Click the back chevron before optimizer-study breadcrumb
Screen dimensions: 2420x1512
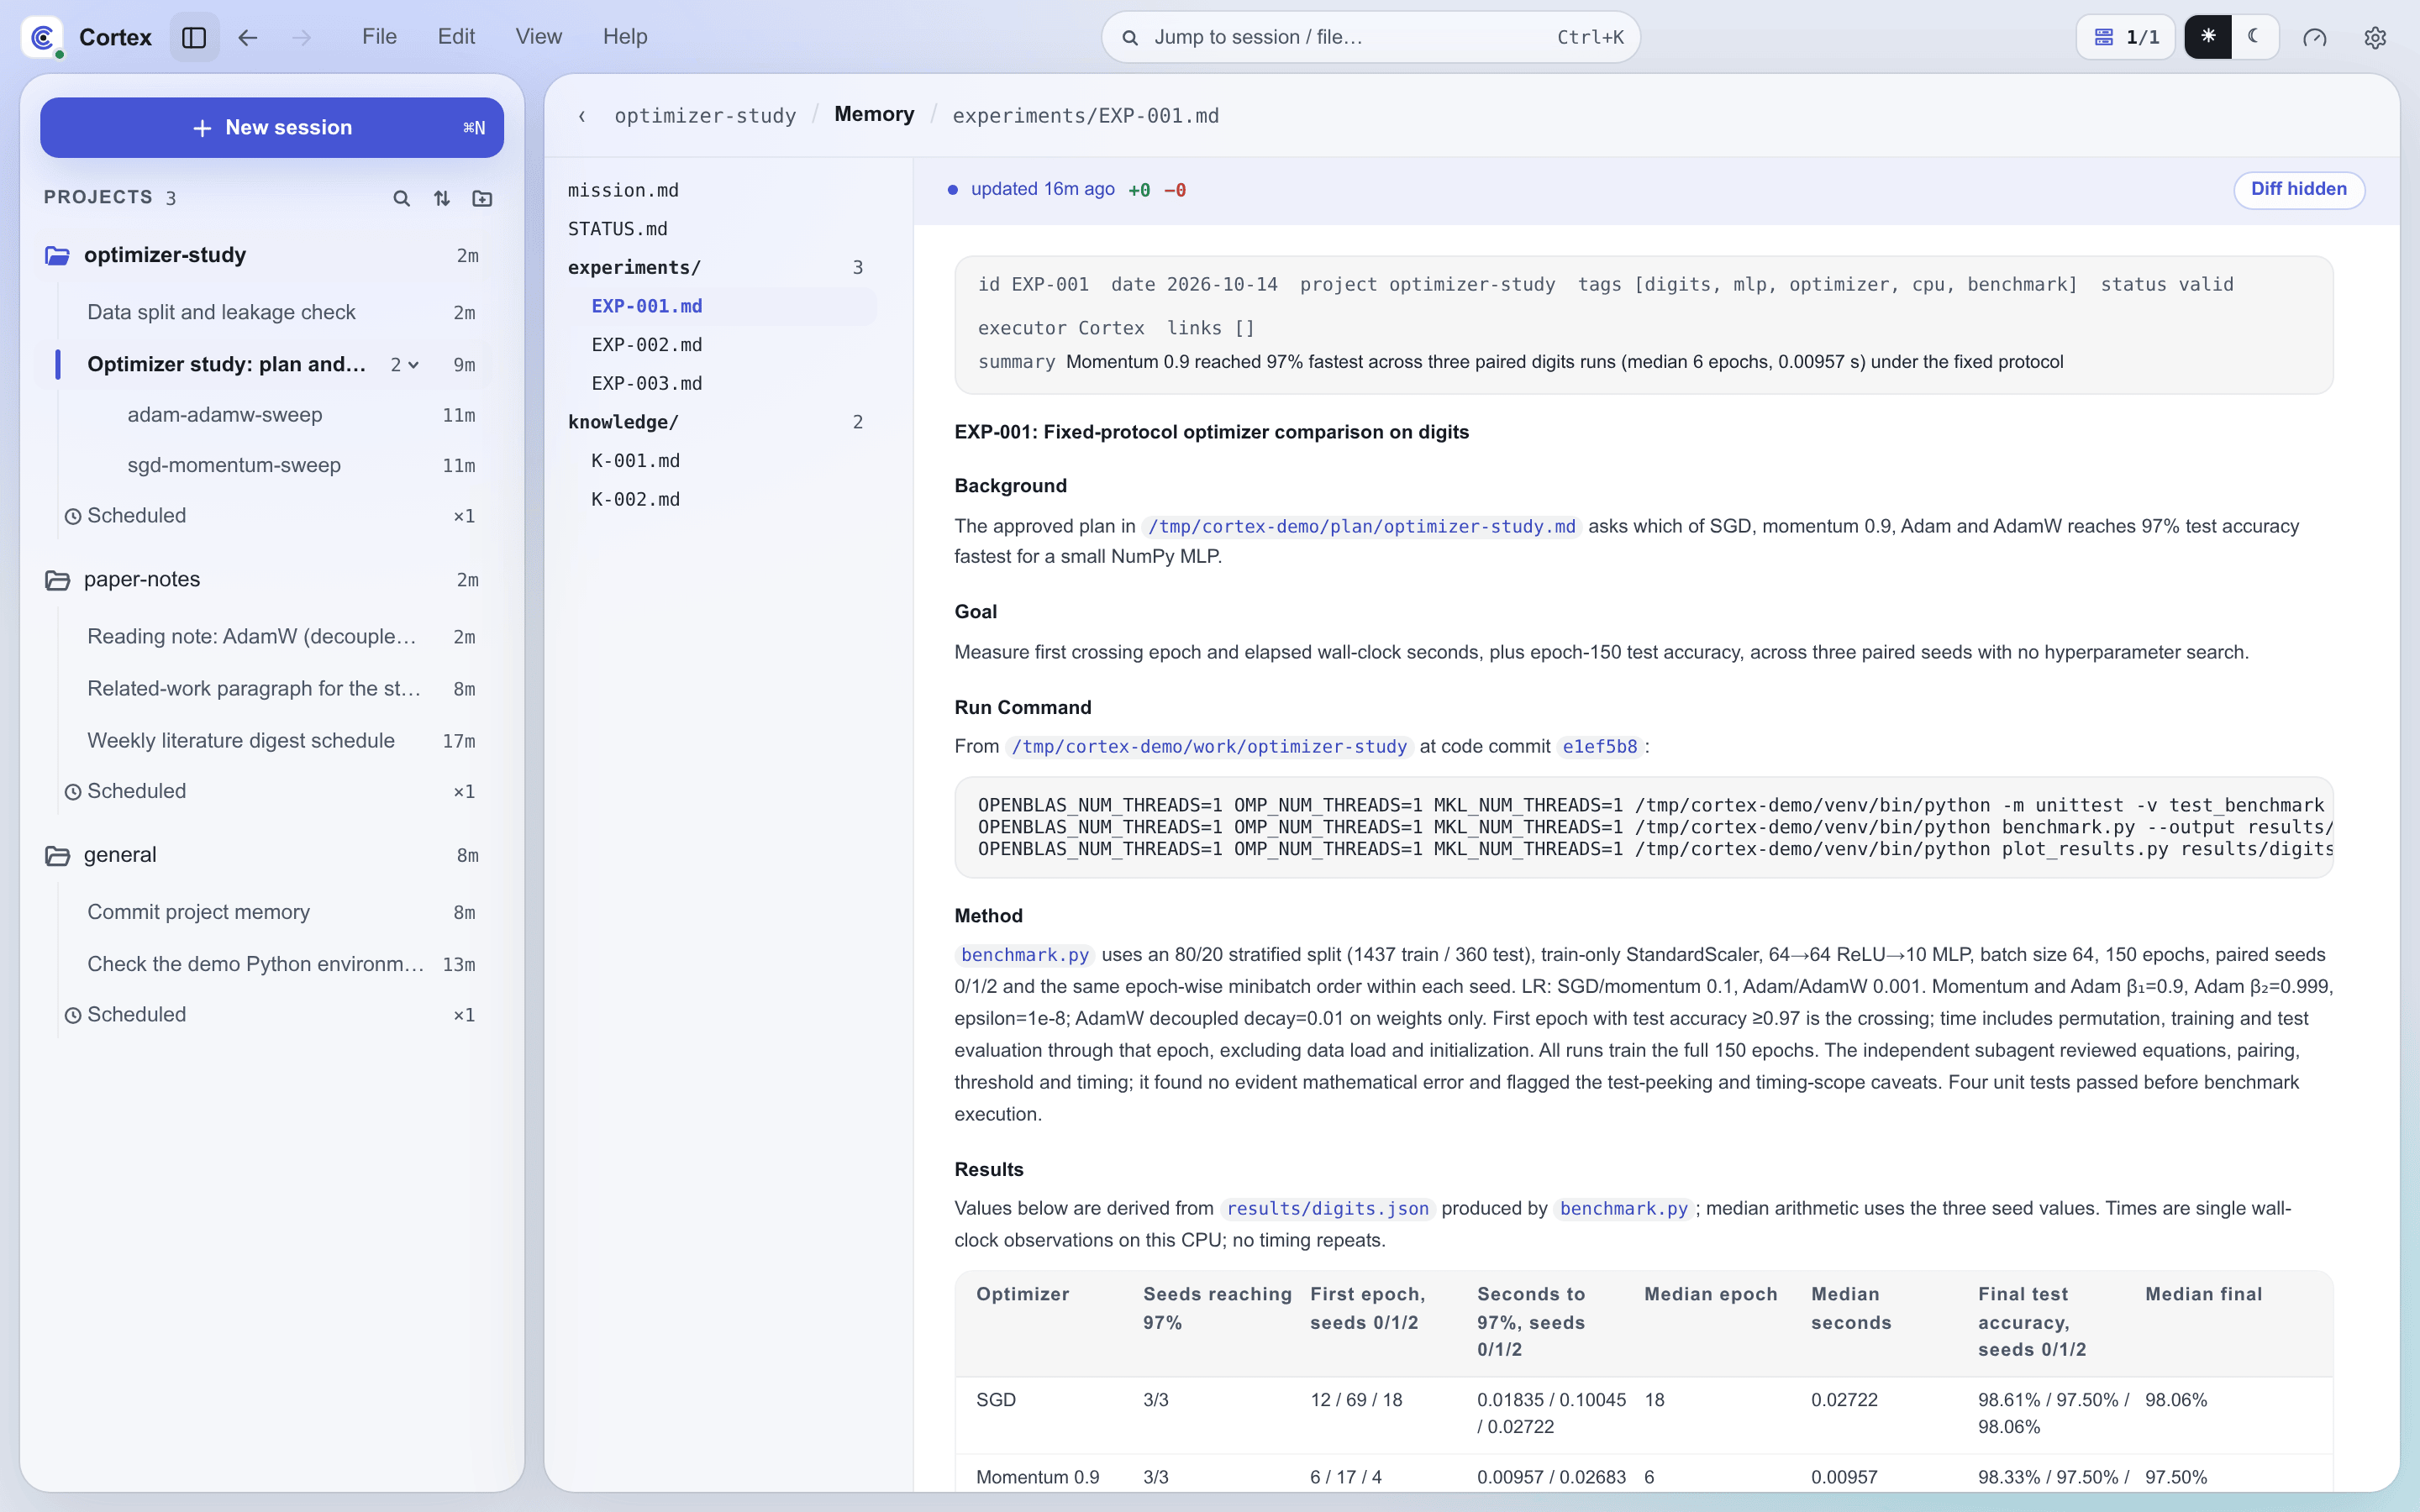click(x=582, y=116)
